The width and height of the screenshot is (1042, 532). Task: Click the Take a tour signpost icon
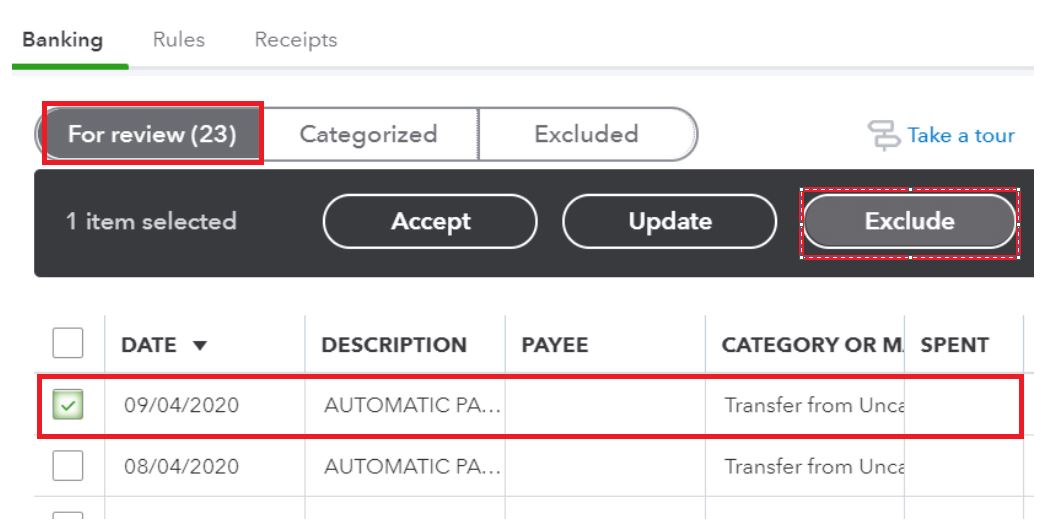coord(883,135)
